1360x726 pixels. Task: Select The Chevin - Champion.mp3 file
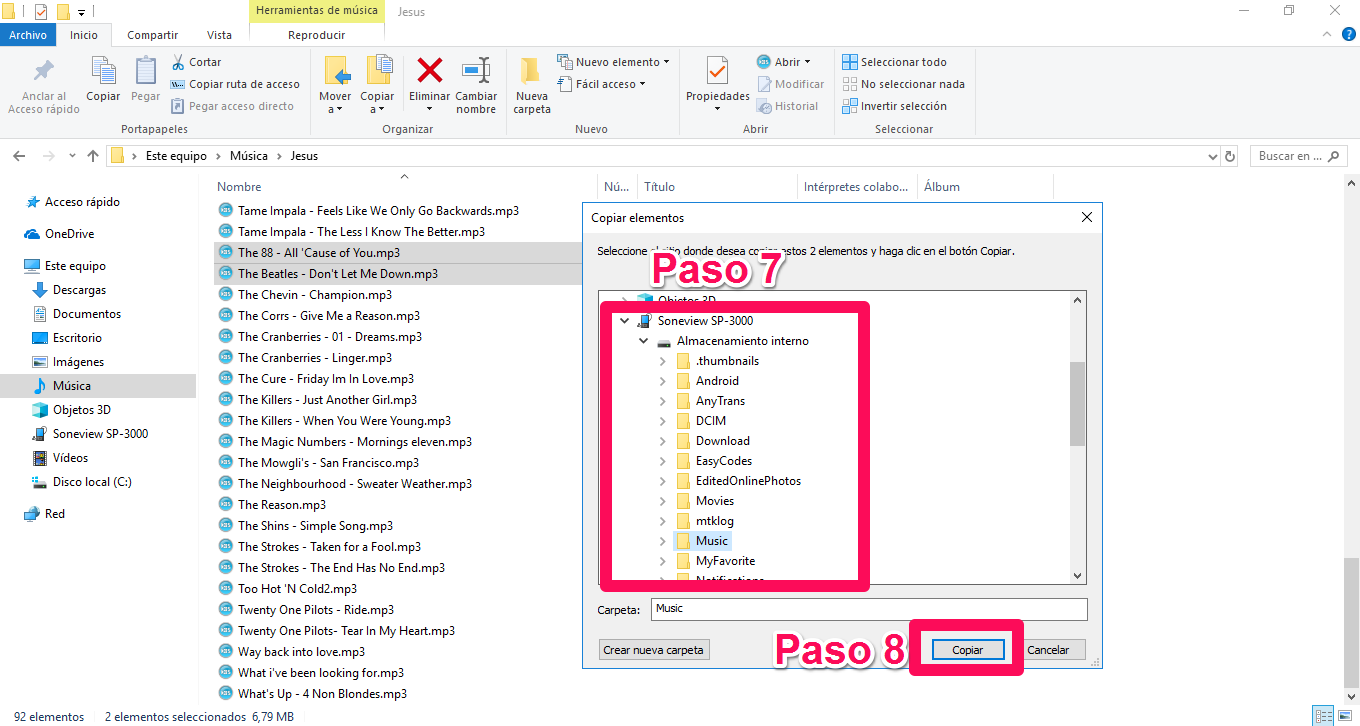314,295
